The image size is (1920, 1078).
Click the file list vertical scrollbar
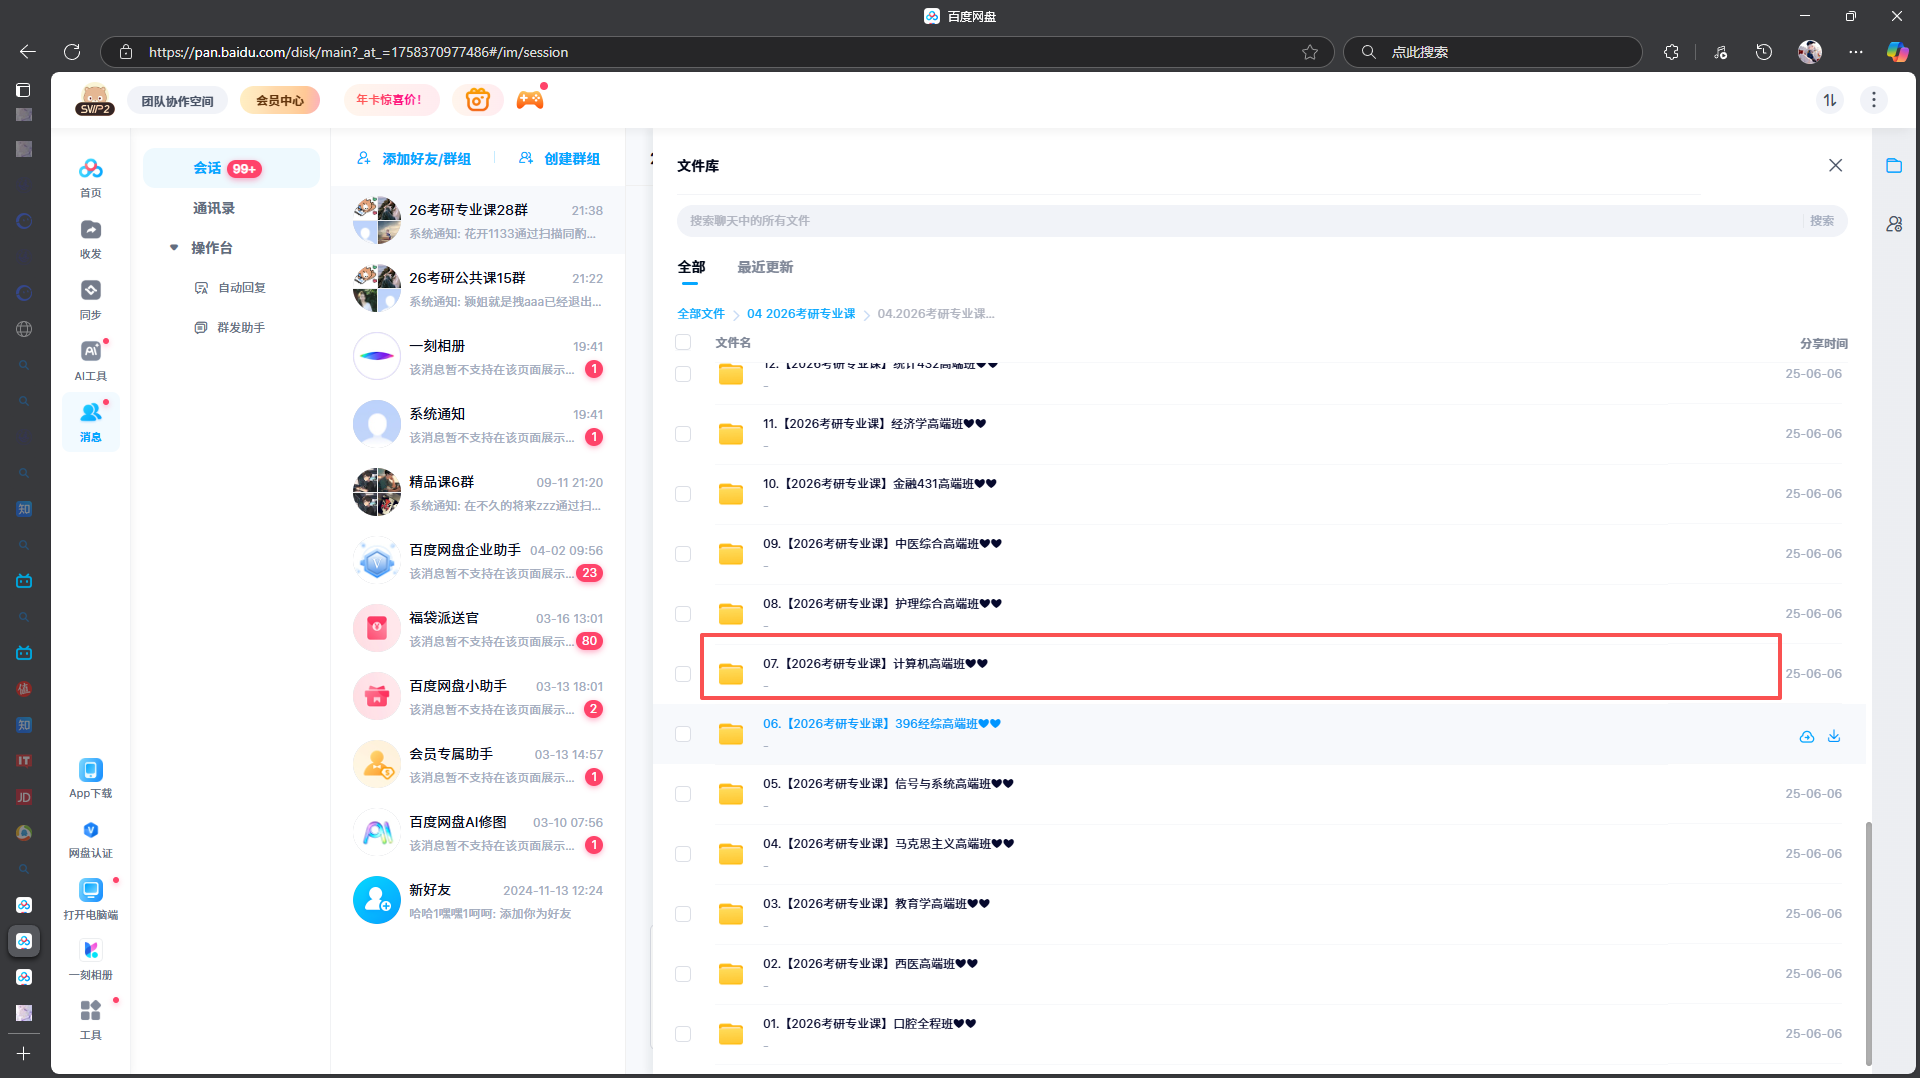click(1868, 940)
